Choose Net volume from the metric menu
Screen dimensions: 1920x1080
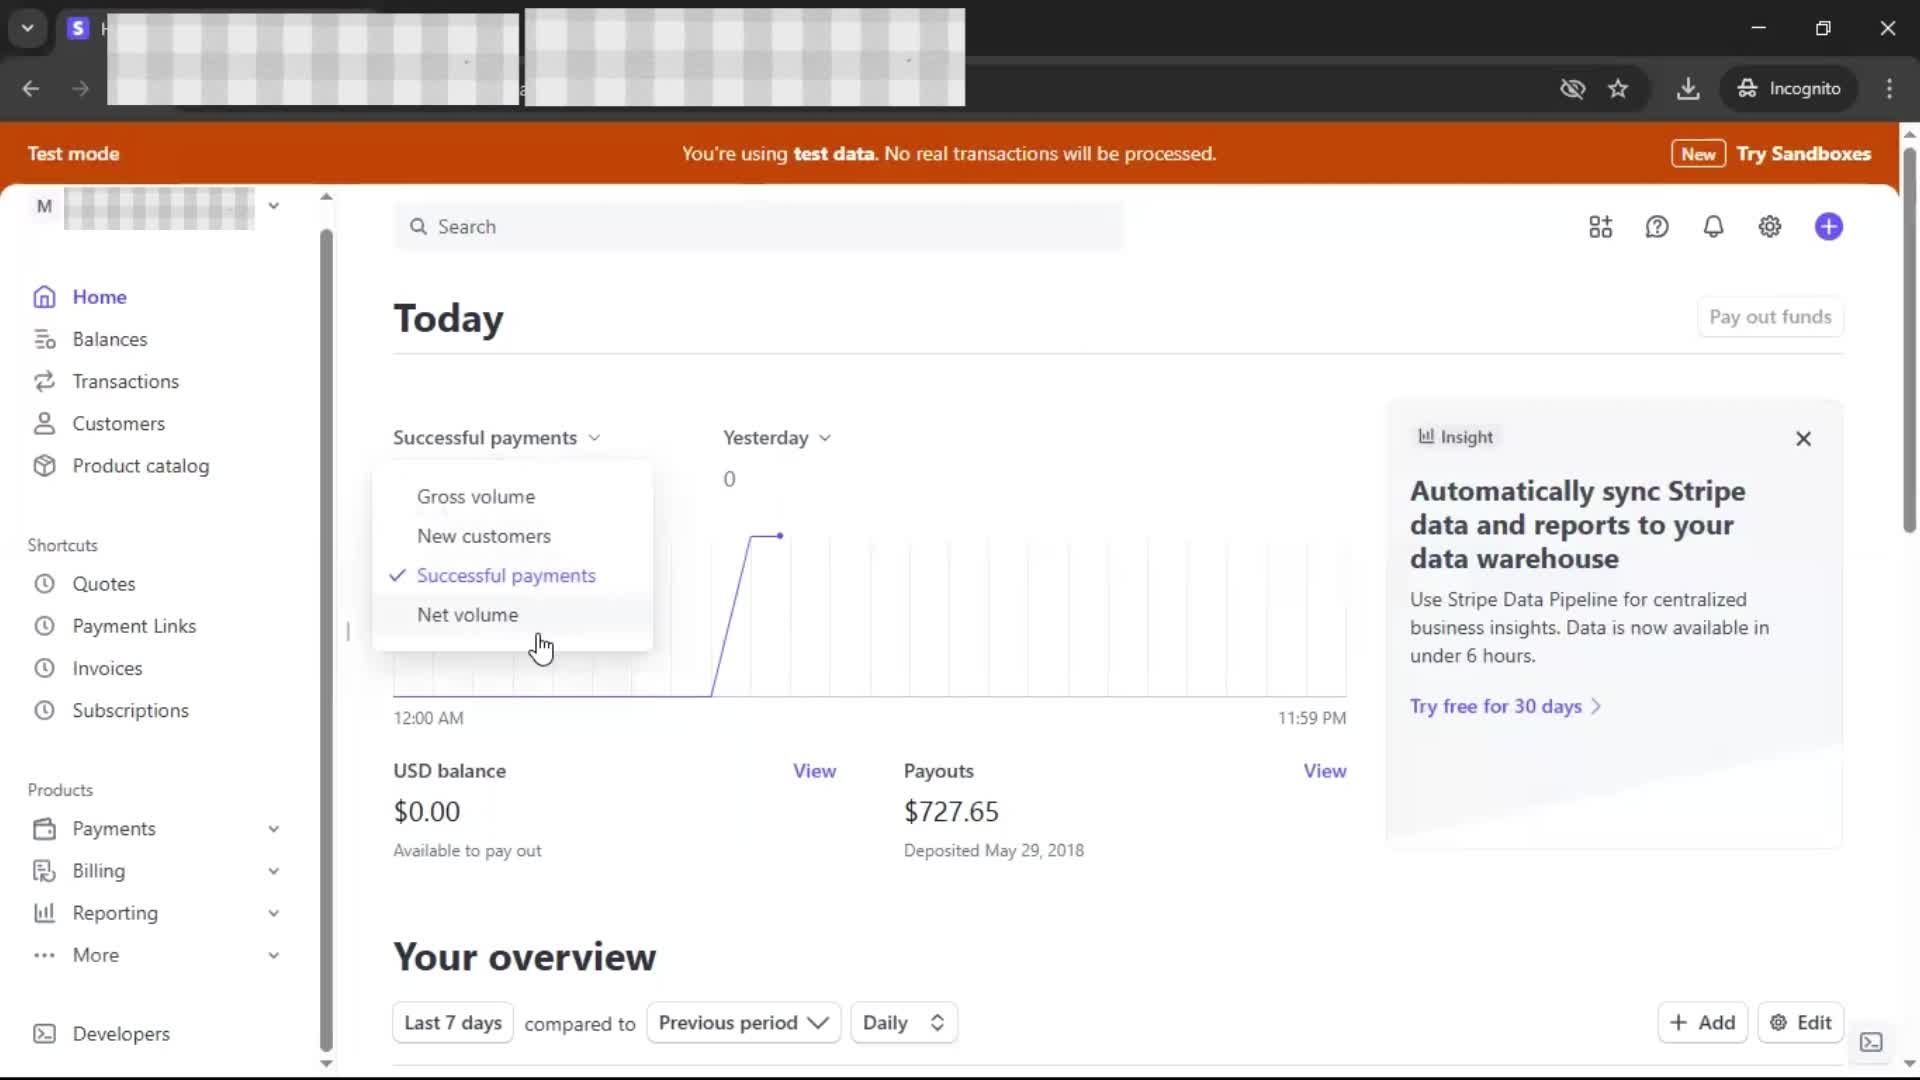[x=468, y=615]
